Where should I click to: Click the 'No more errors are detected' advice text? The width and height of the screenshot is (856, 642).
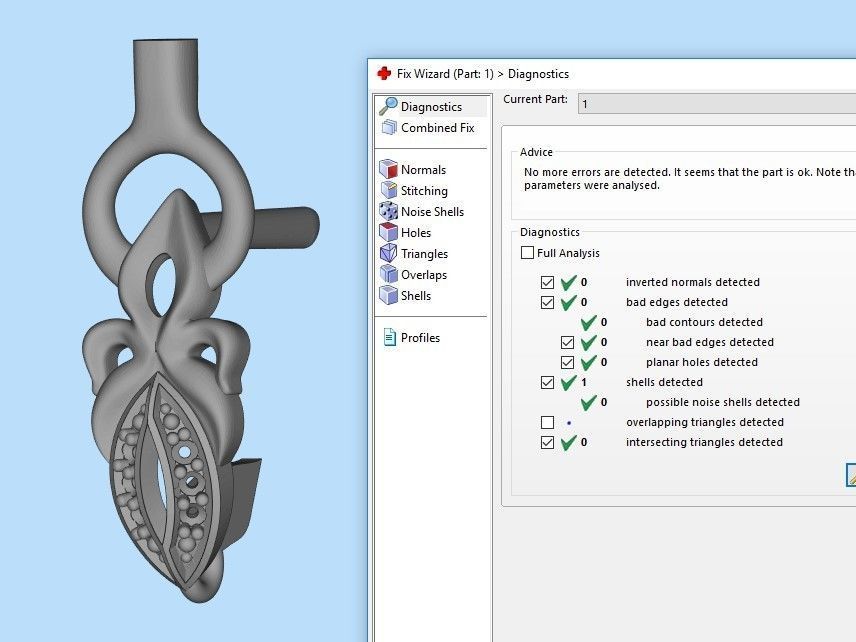pyautogui.click(x=689, y=179)
